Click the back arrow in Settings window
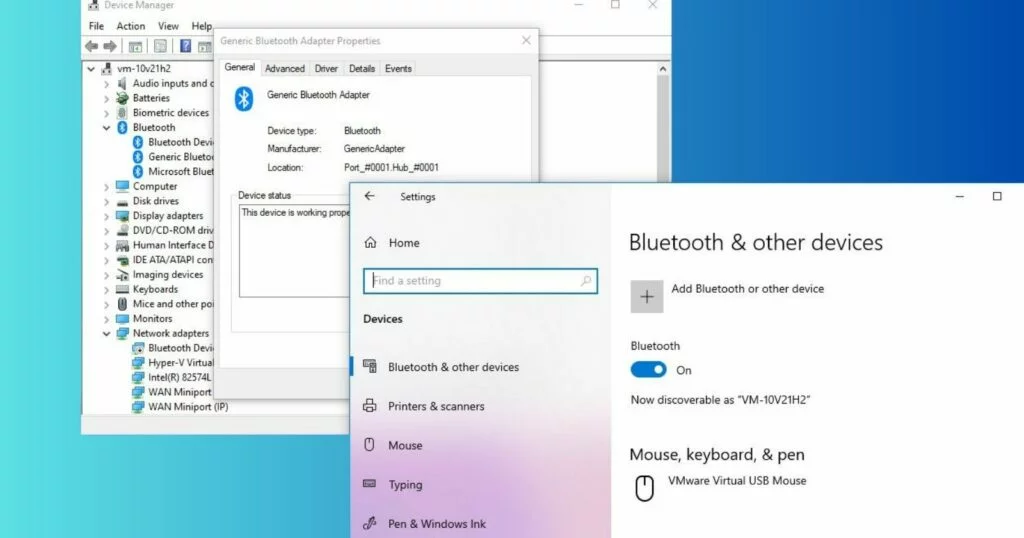The image size is (1024, 538). tap(370, 196)
